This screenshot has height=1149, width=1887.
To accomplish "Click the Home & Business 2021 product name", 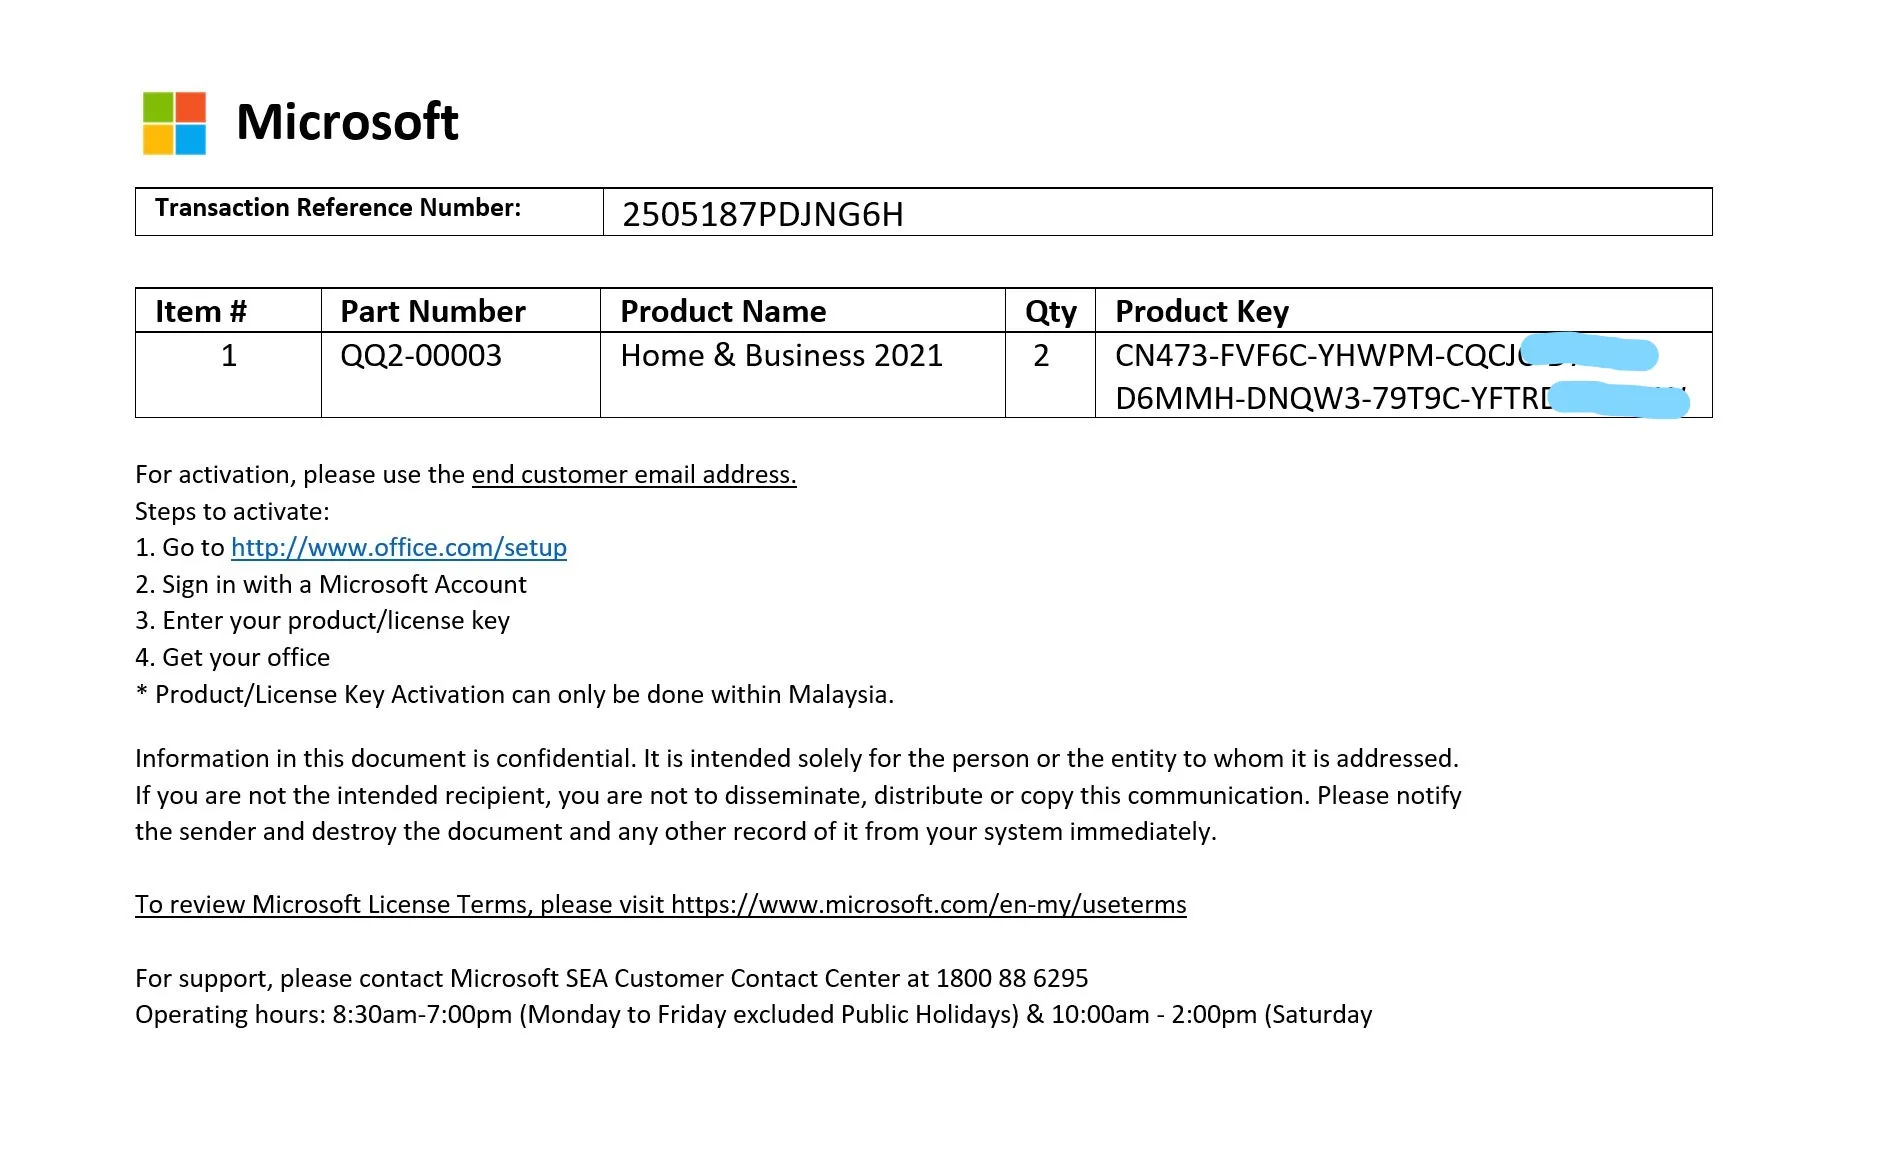I will (x=781, y=356).
